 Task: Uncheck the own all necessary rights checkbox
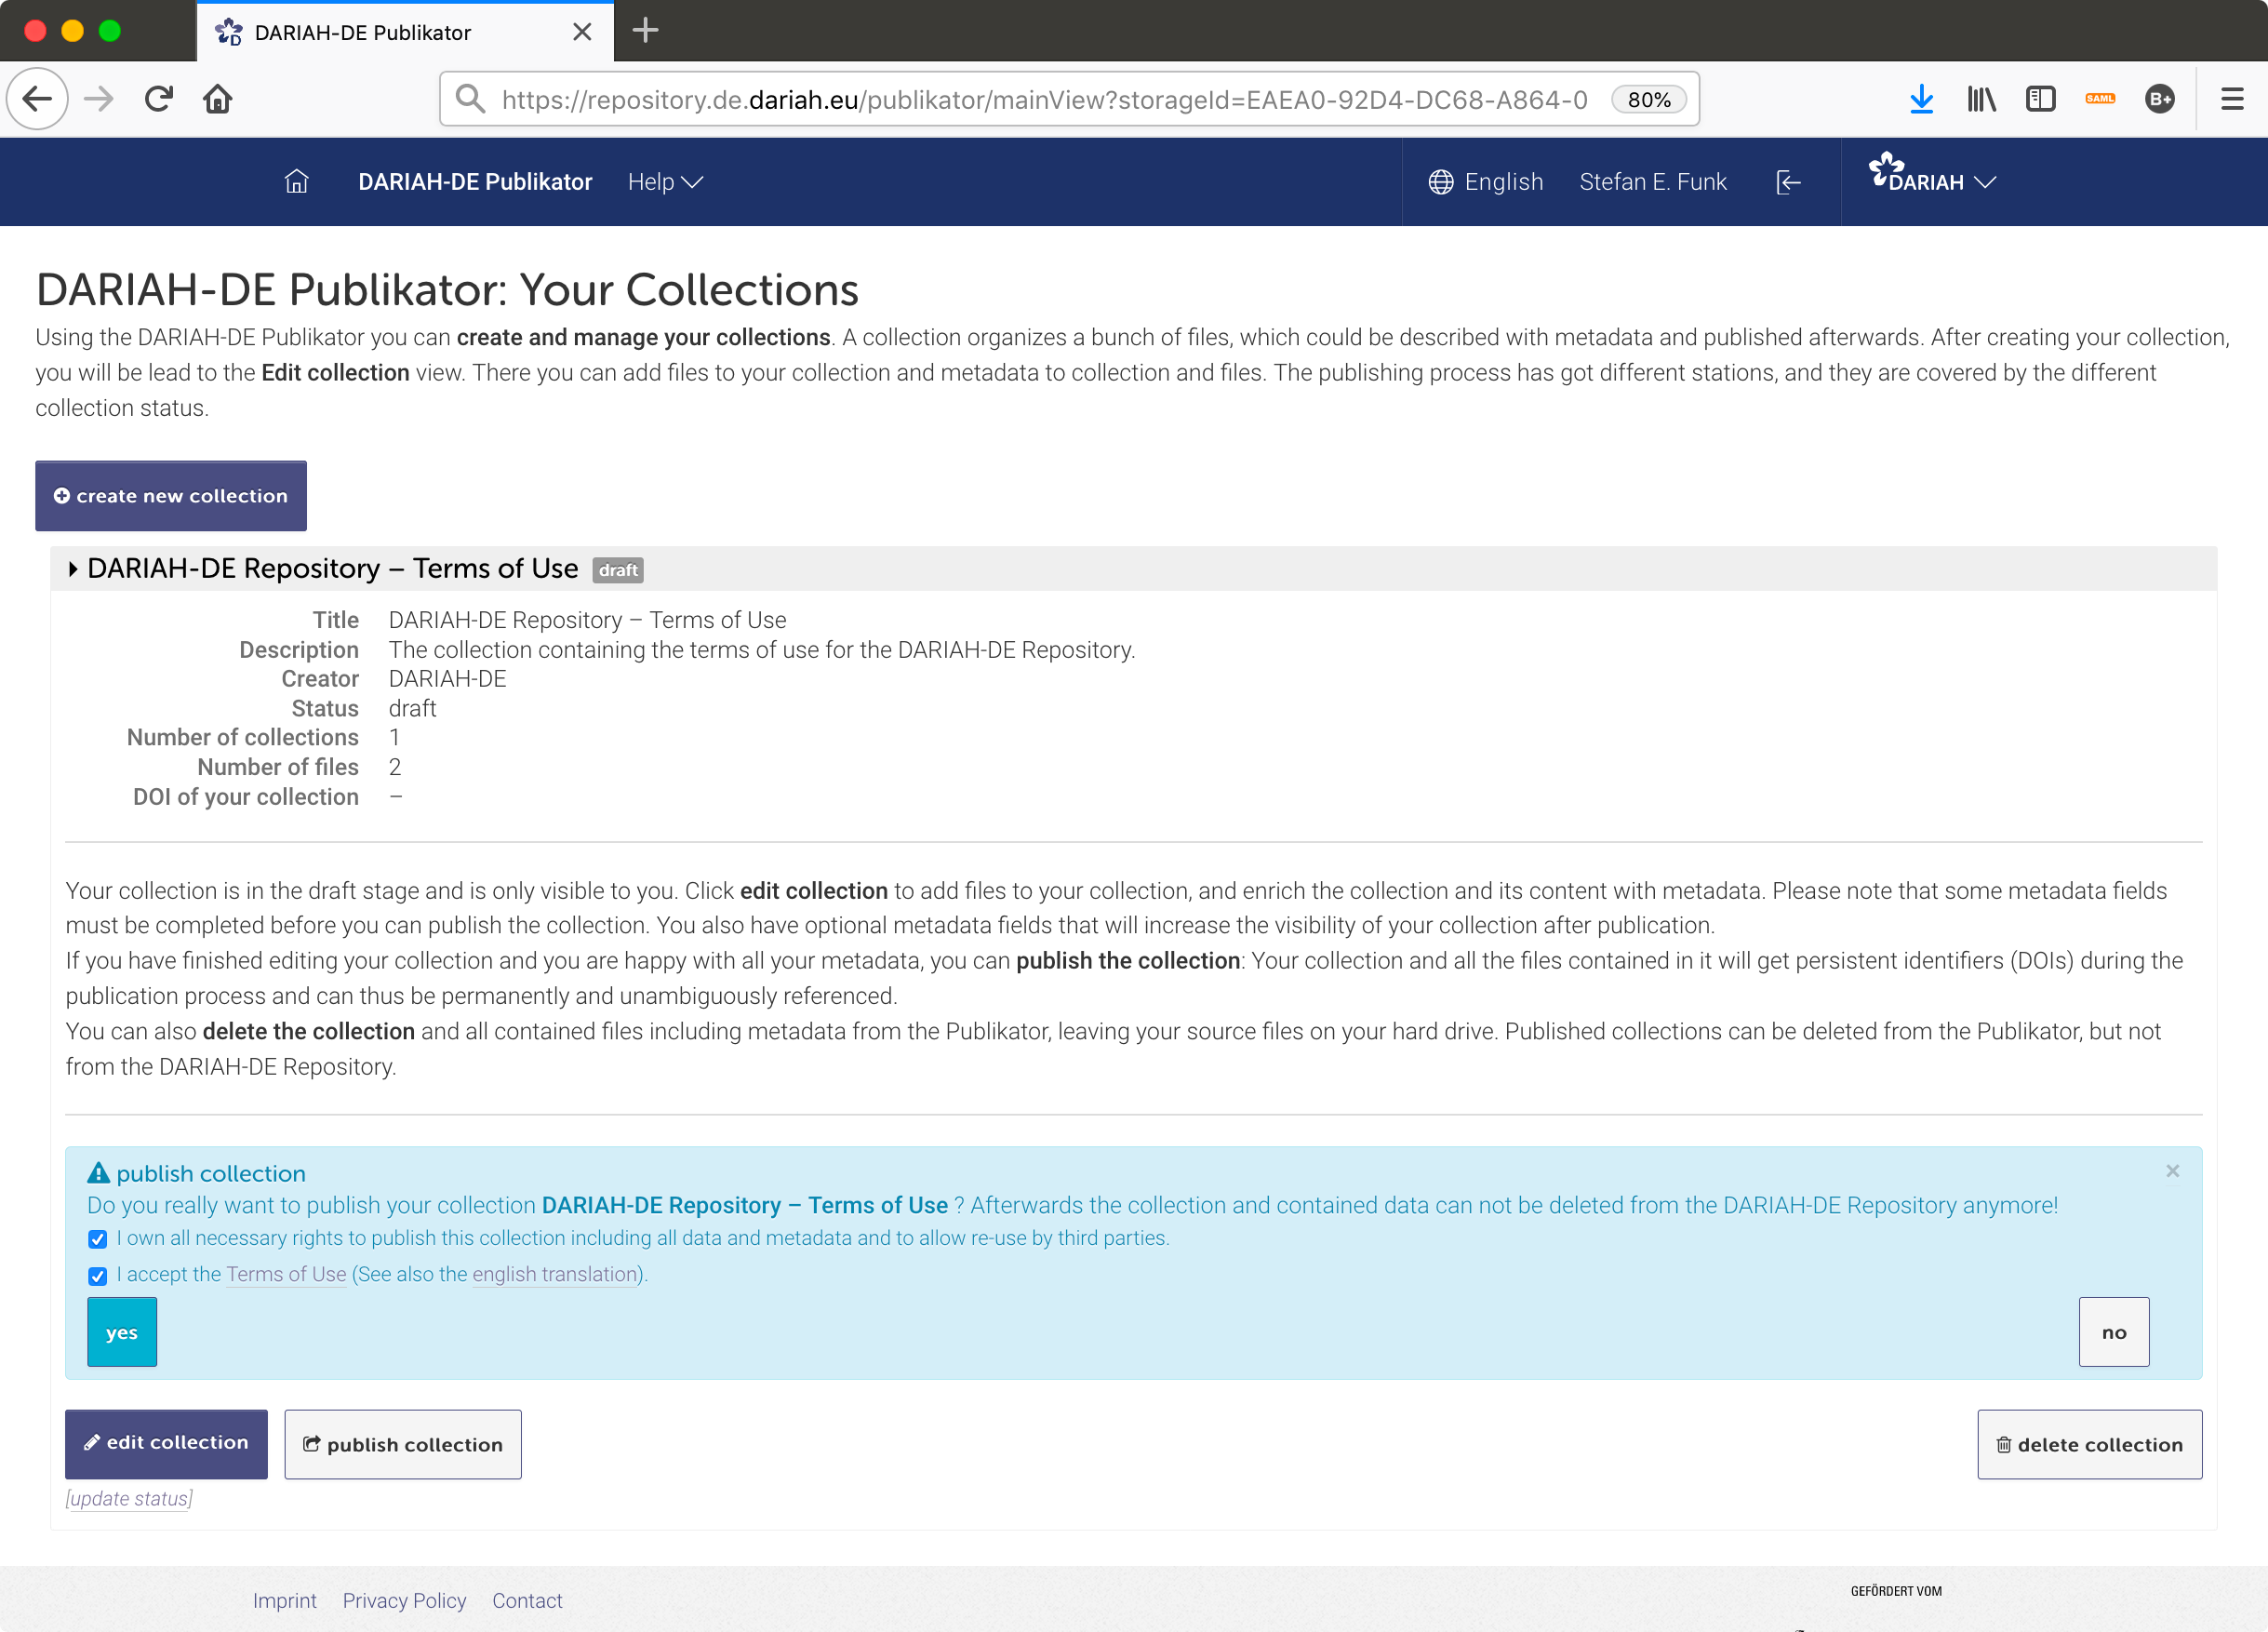(97, 1239)
